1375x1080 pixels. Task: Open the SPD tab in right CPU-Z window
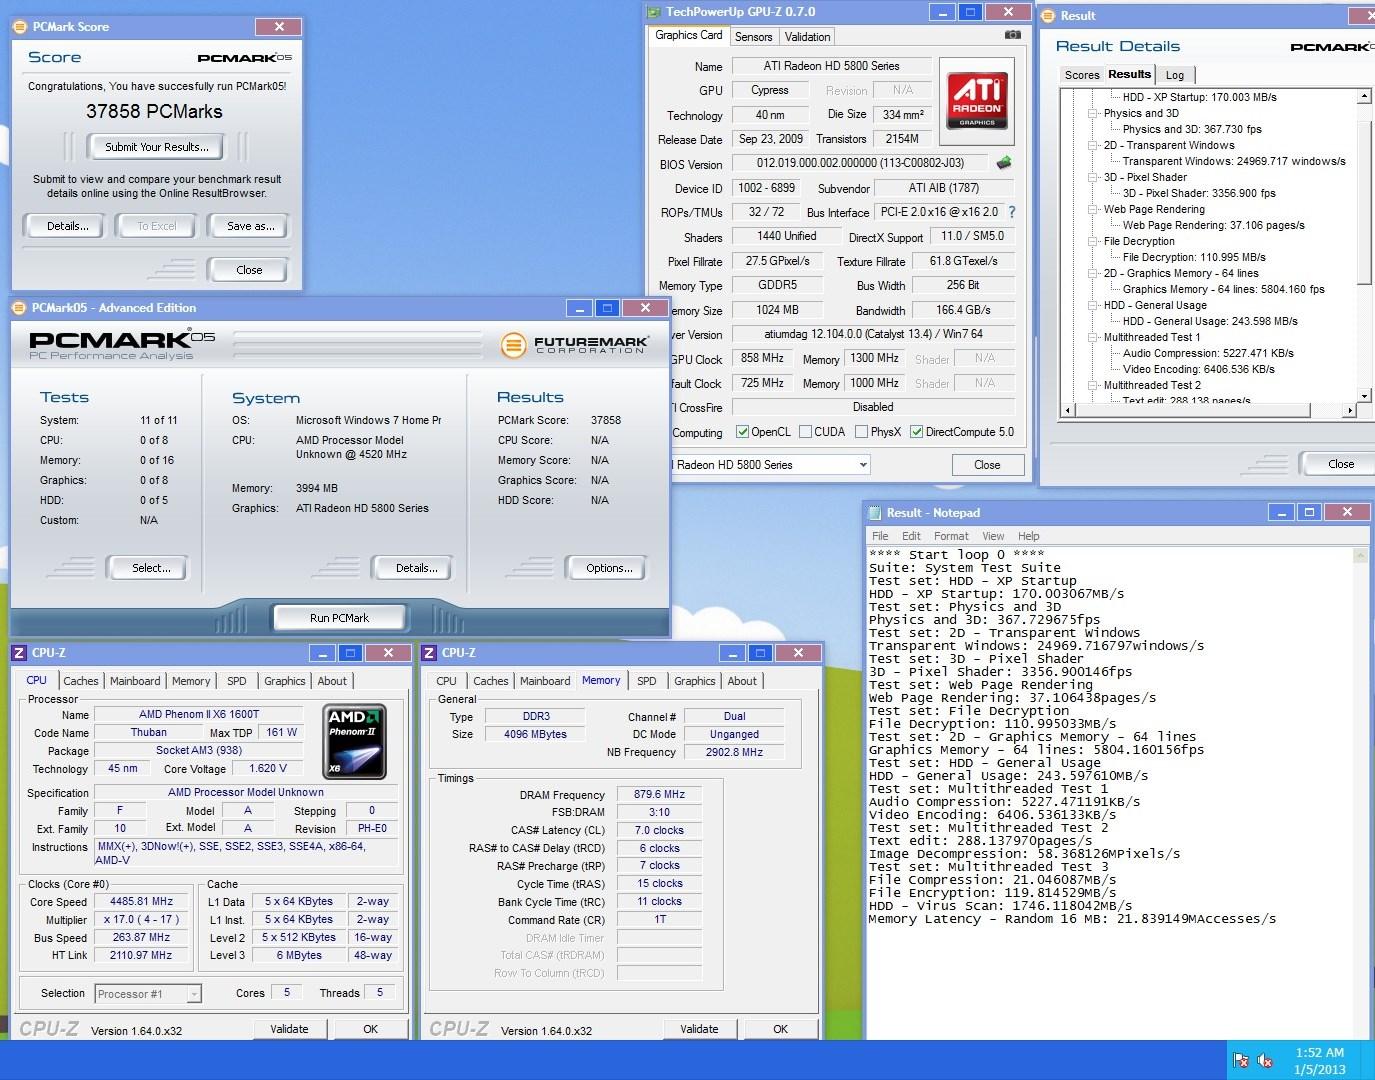pos(647,681)
